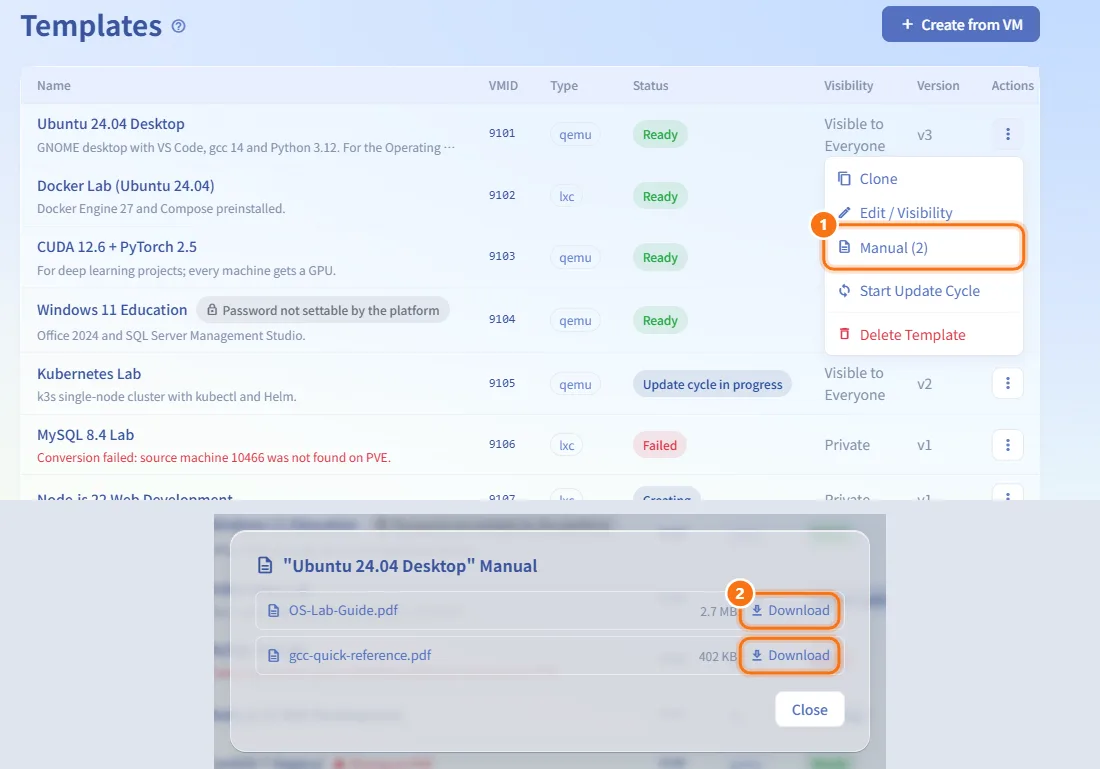The height and width of the screenshot is (769, 1100).
Task: Download the gcc-quick-reference.pdf file
Action: (x=790, y=655)
